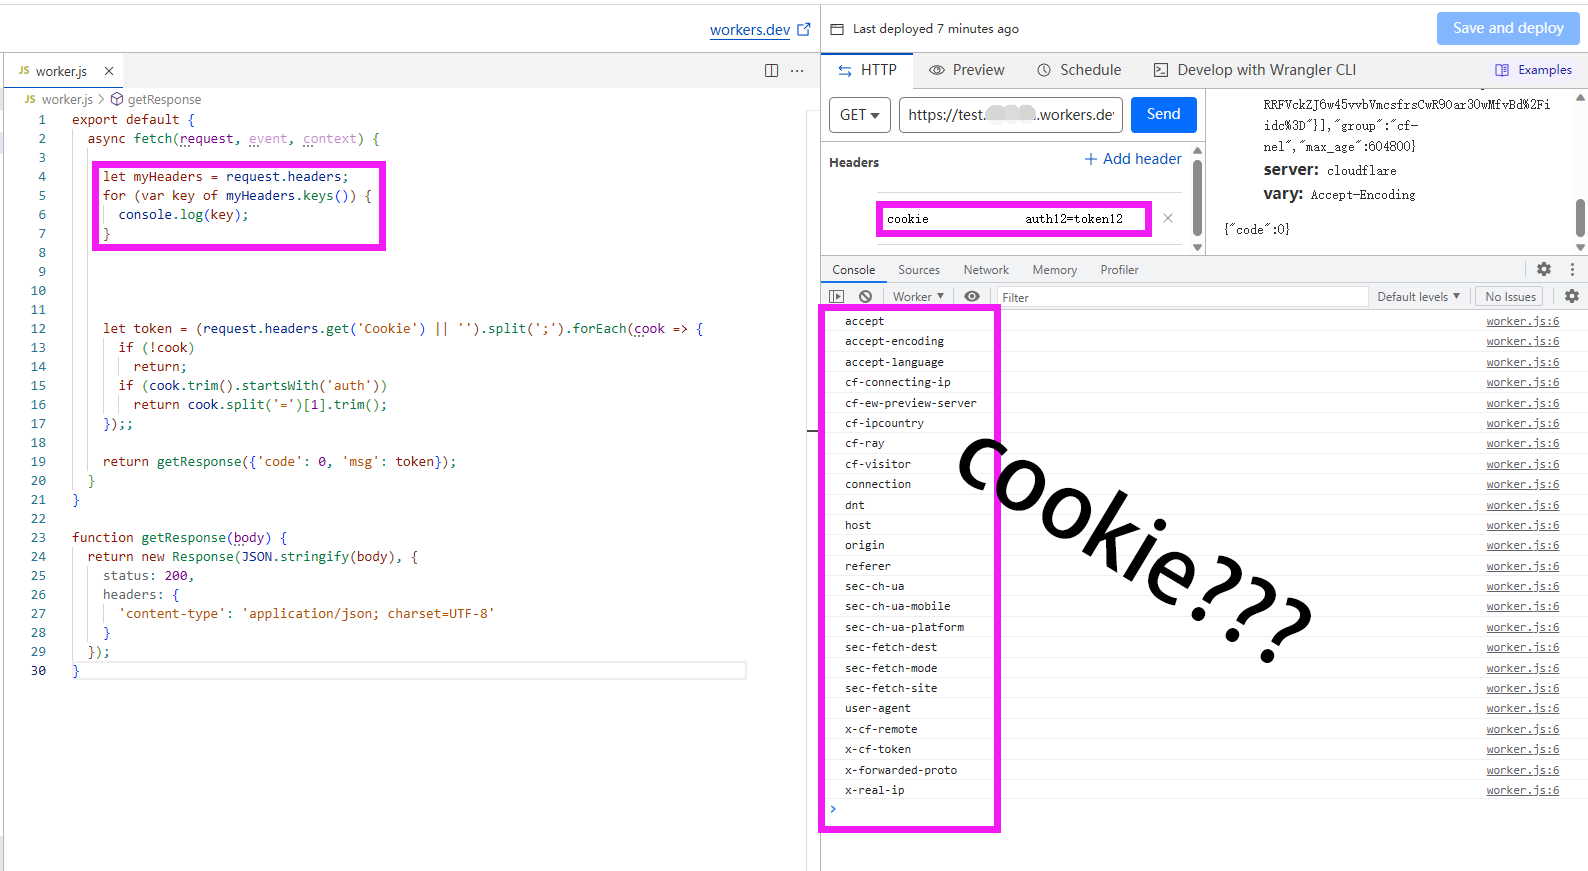Send the HTTP request
The image size is (1588, 871).
tap(1163, 114)
